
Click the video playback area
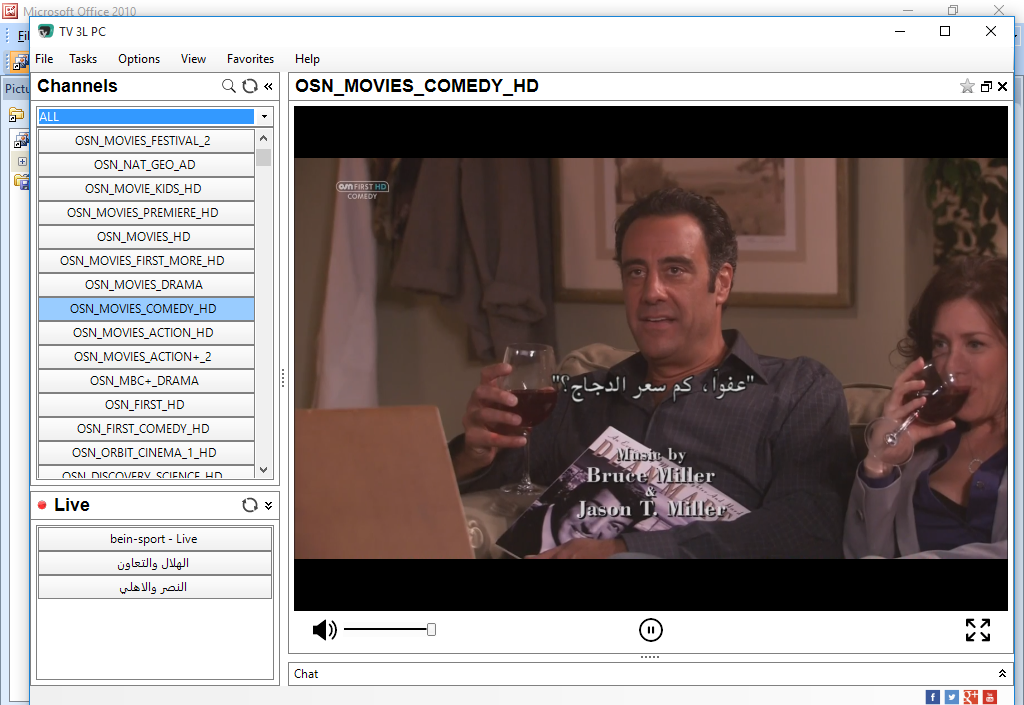(x=650, y=358)
